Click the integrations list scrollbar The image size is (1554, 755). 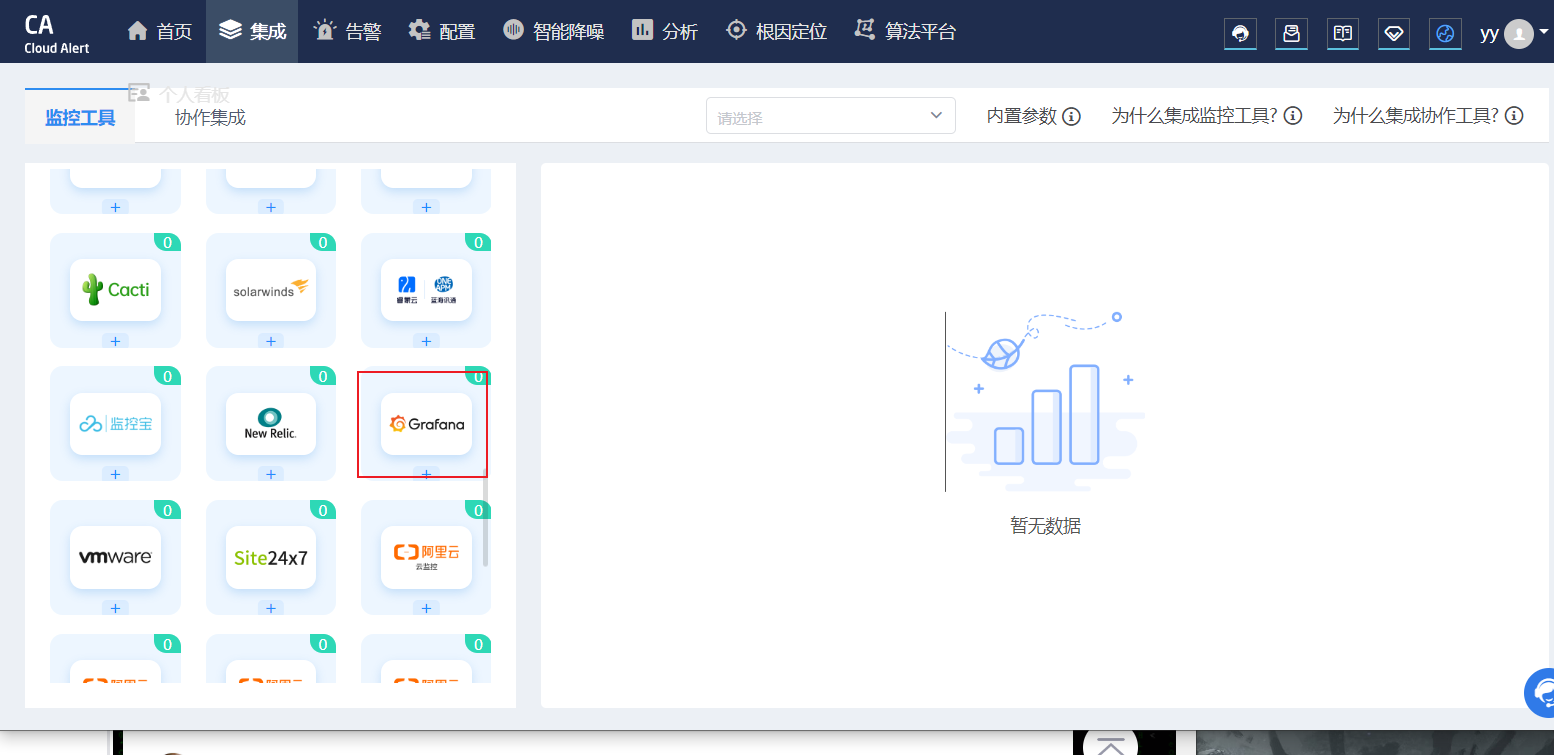[486, 518]
